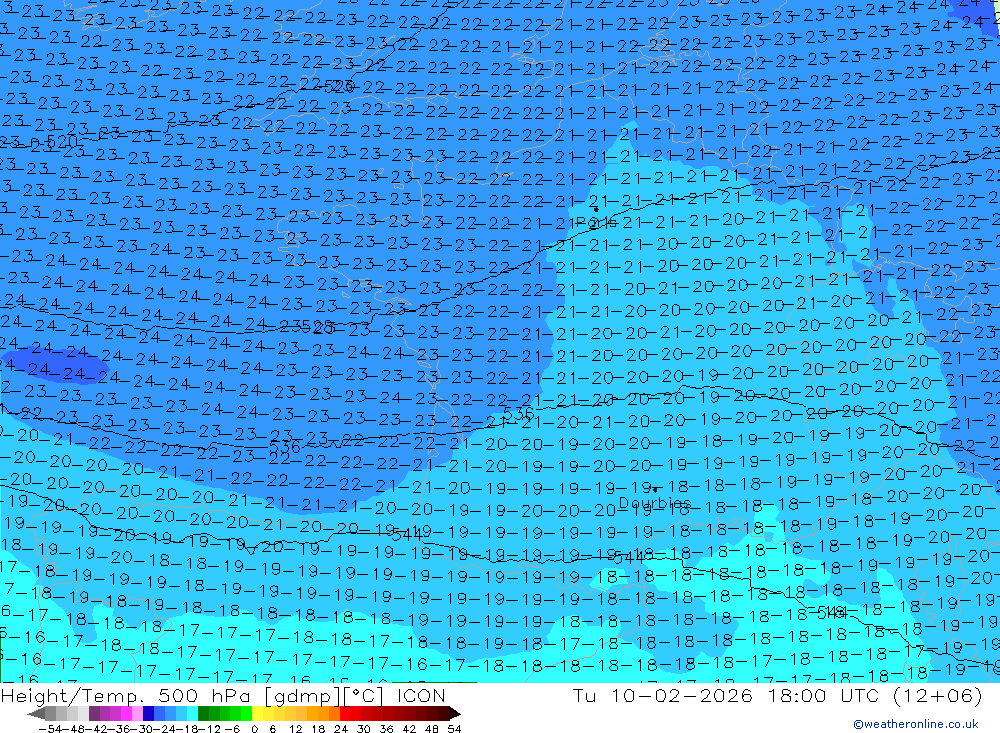1000x733 pixels.
Task: Click the 528 height contour label
Action: pyautogui.click(x=317, y=327)
